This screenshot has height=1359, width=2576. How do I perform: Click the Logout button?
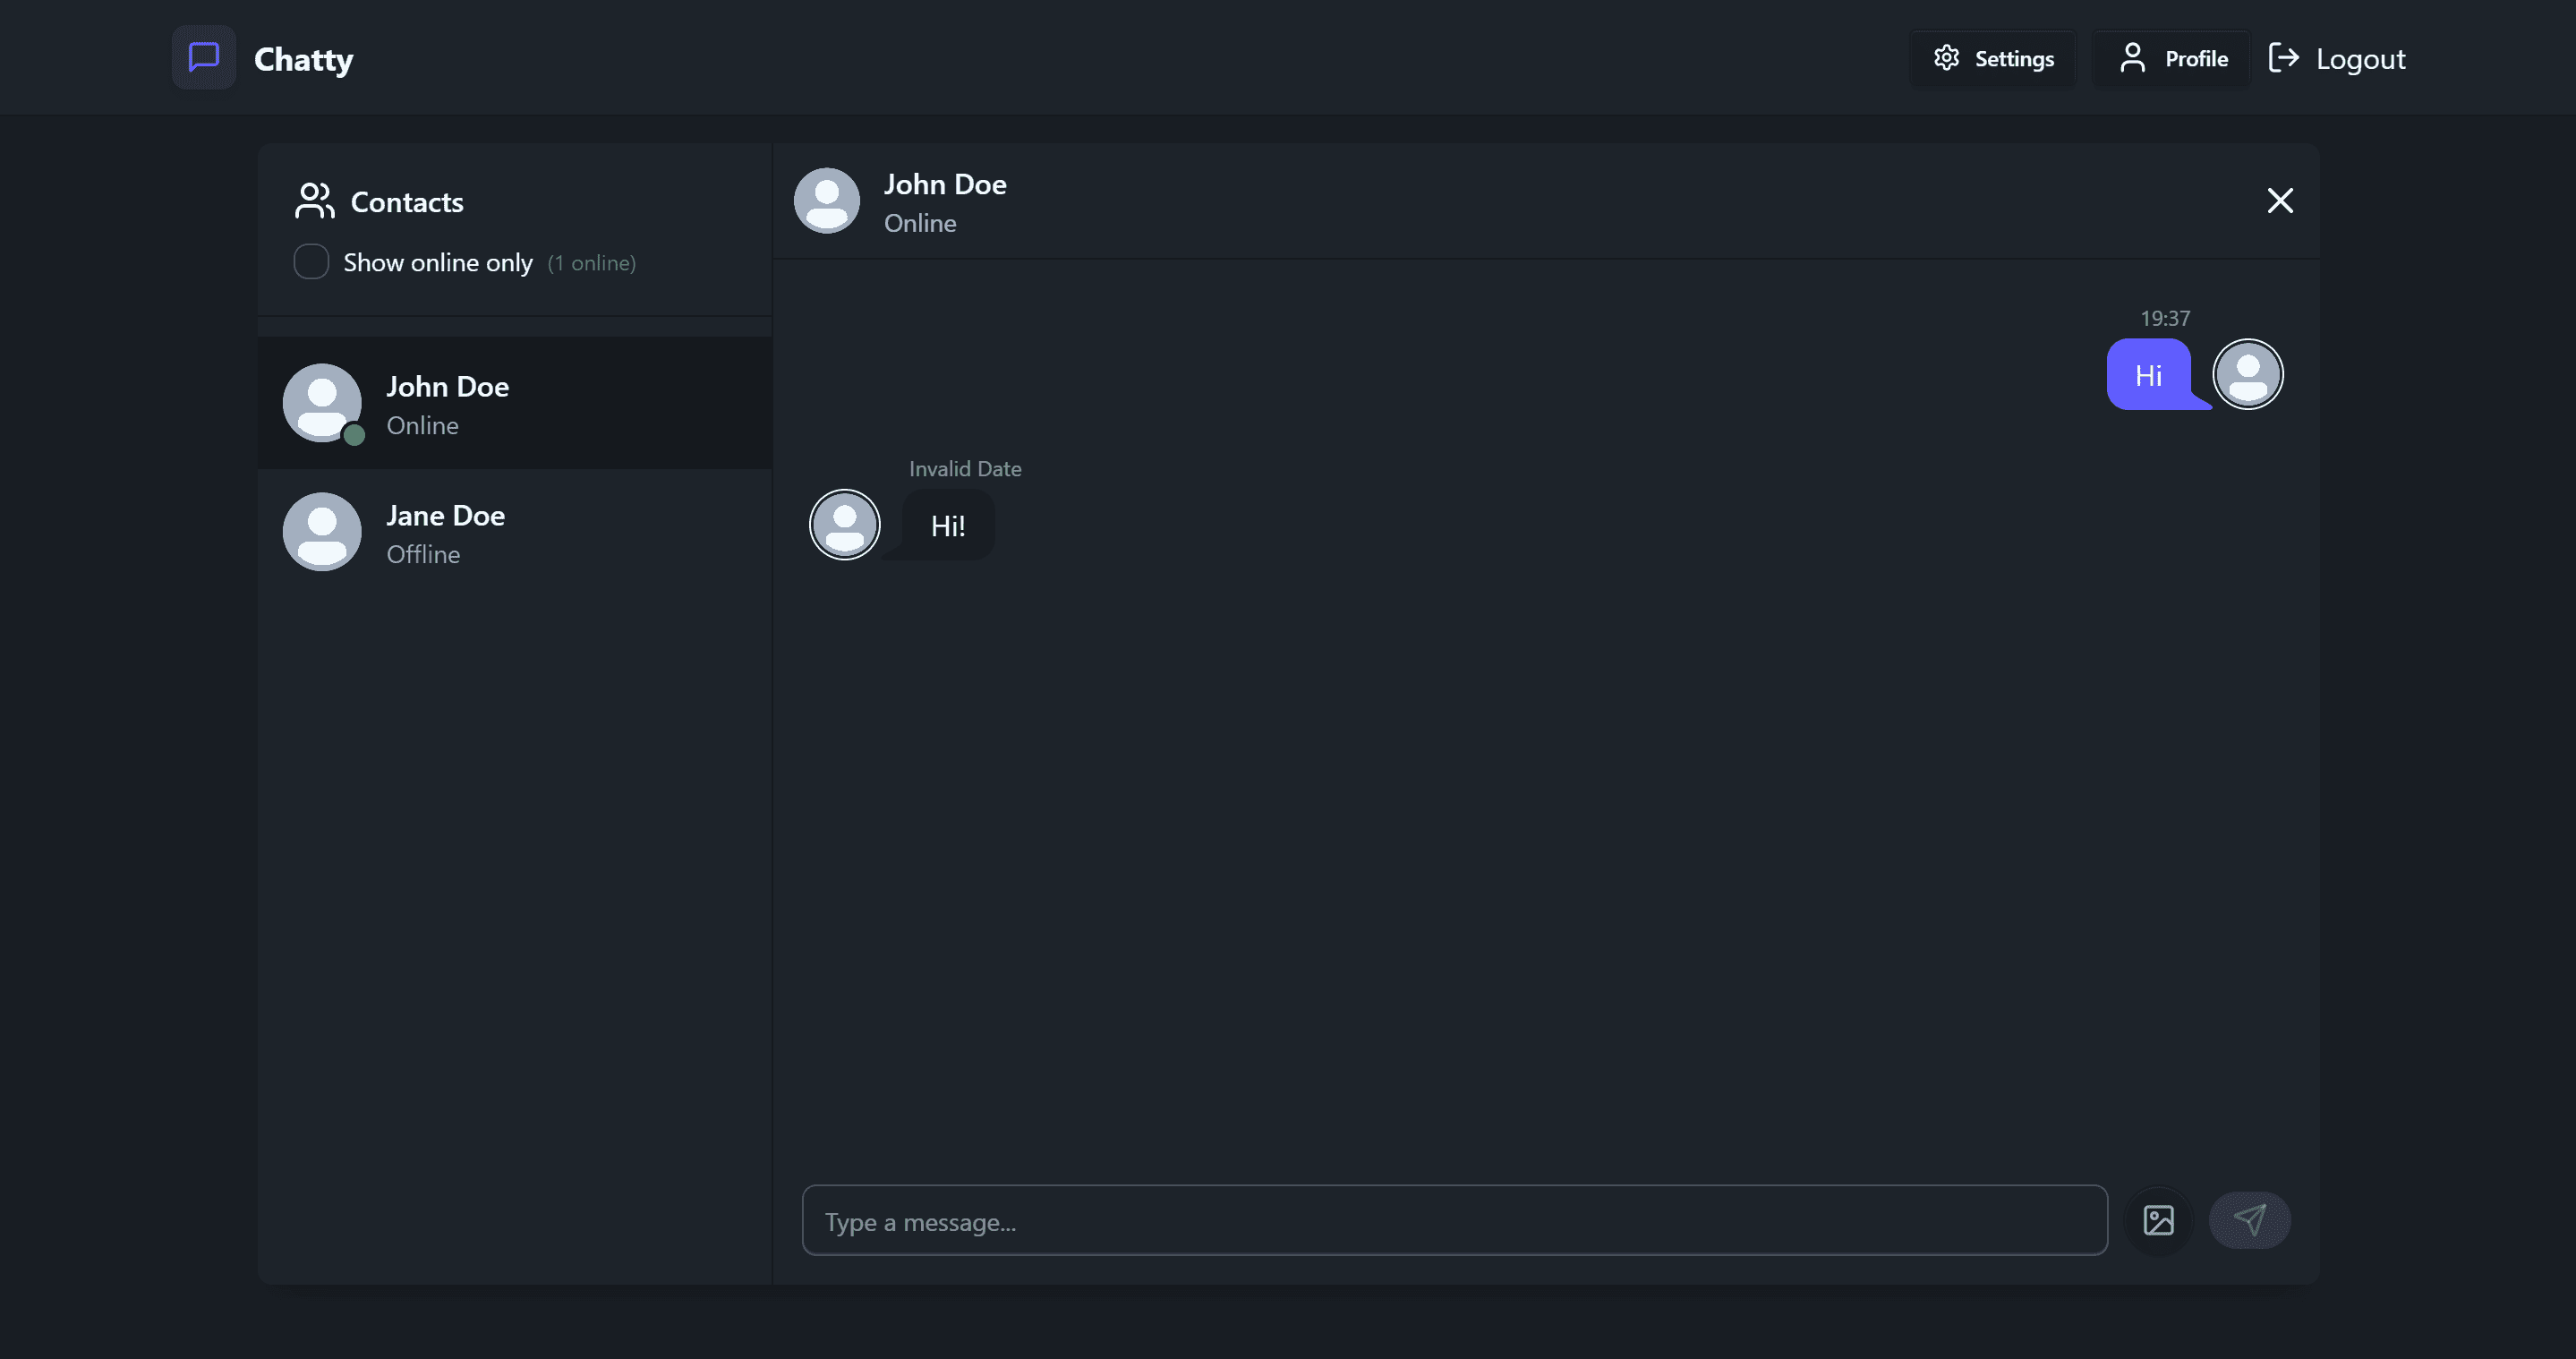[2338, 57]
